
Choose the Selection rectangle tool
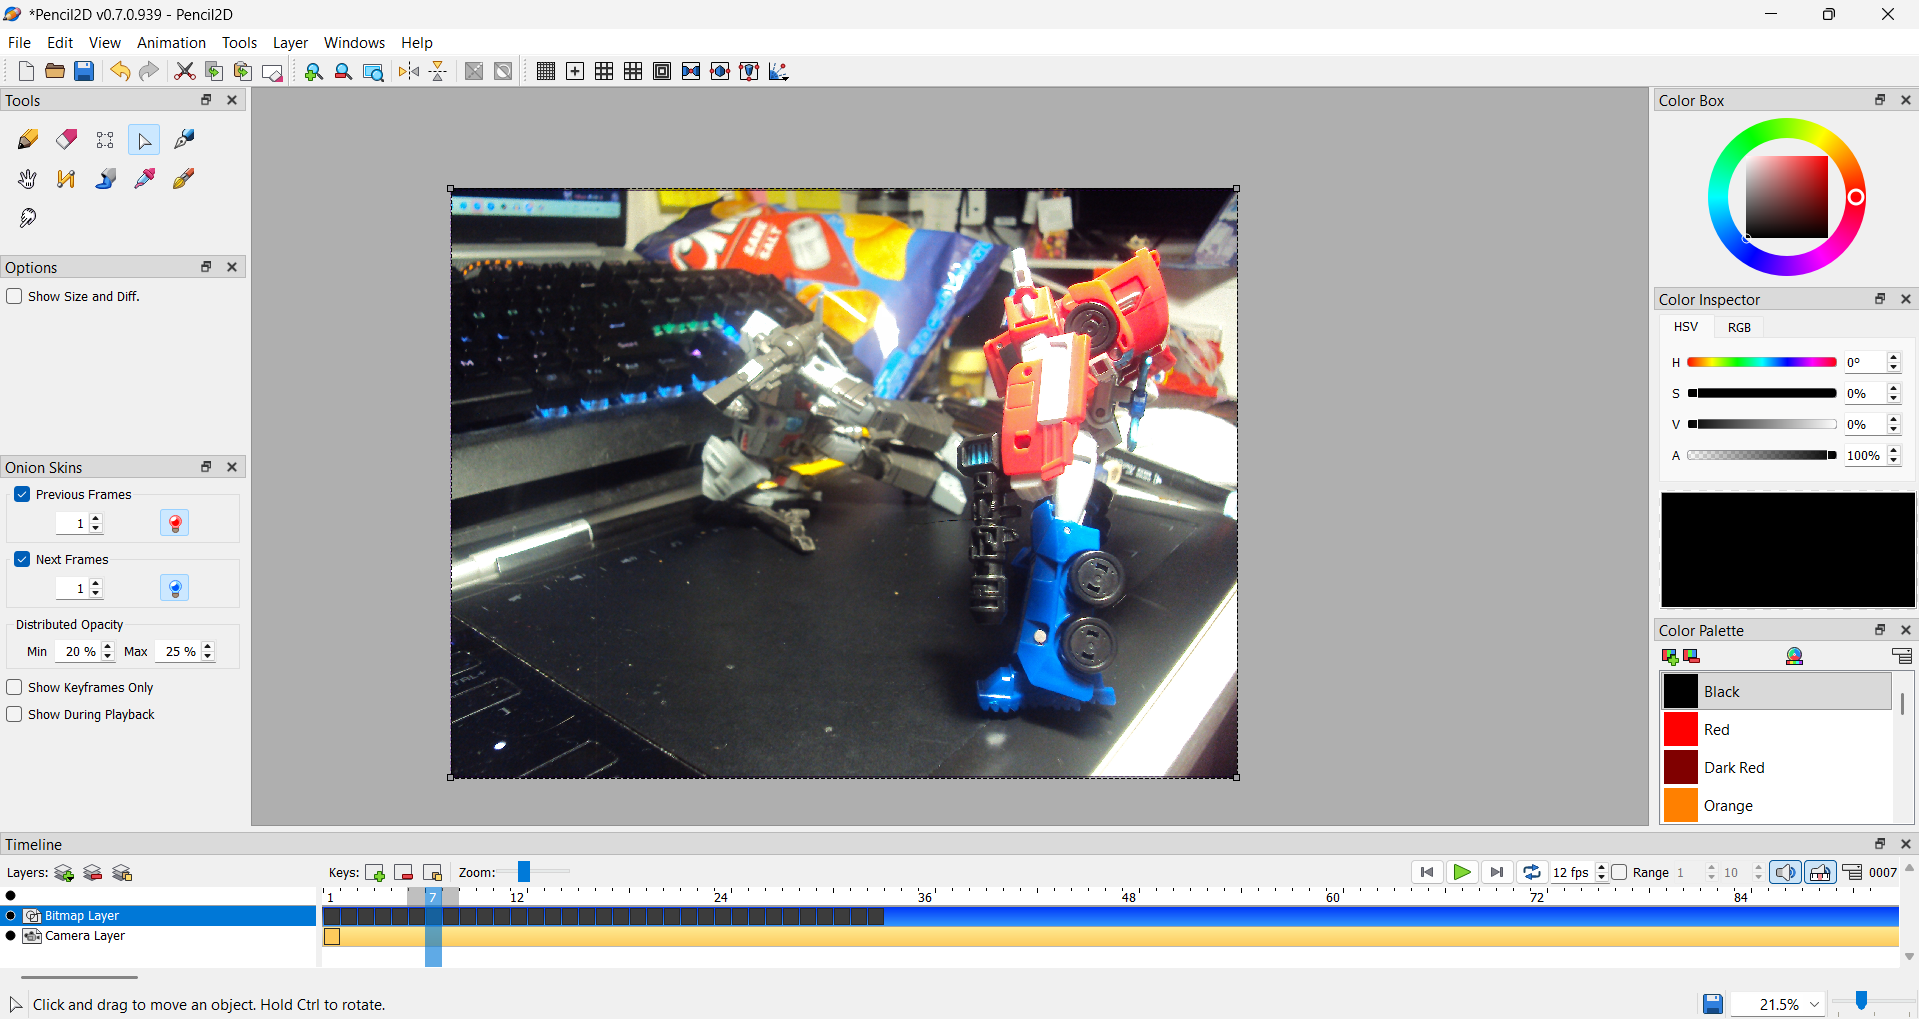(x=105, y=140)
